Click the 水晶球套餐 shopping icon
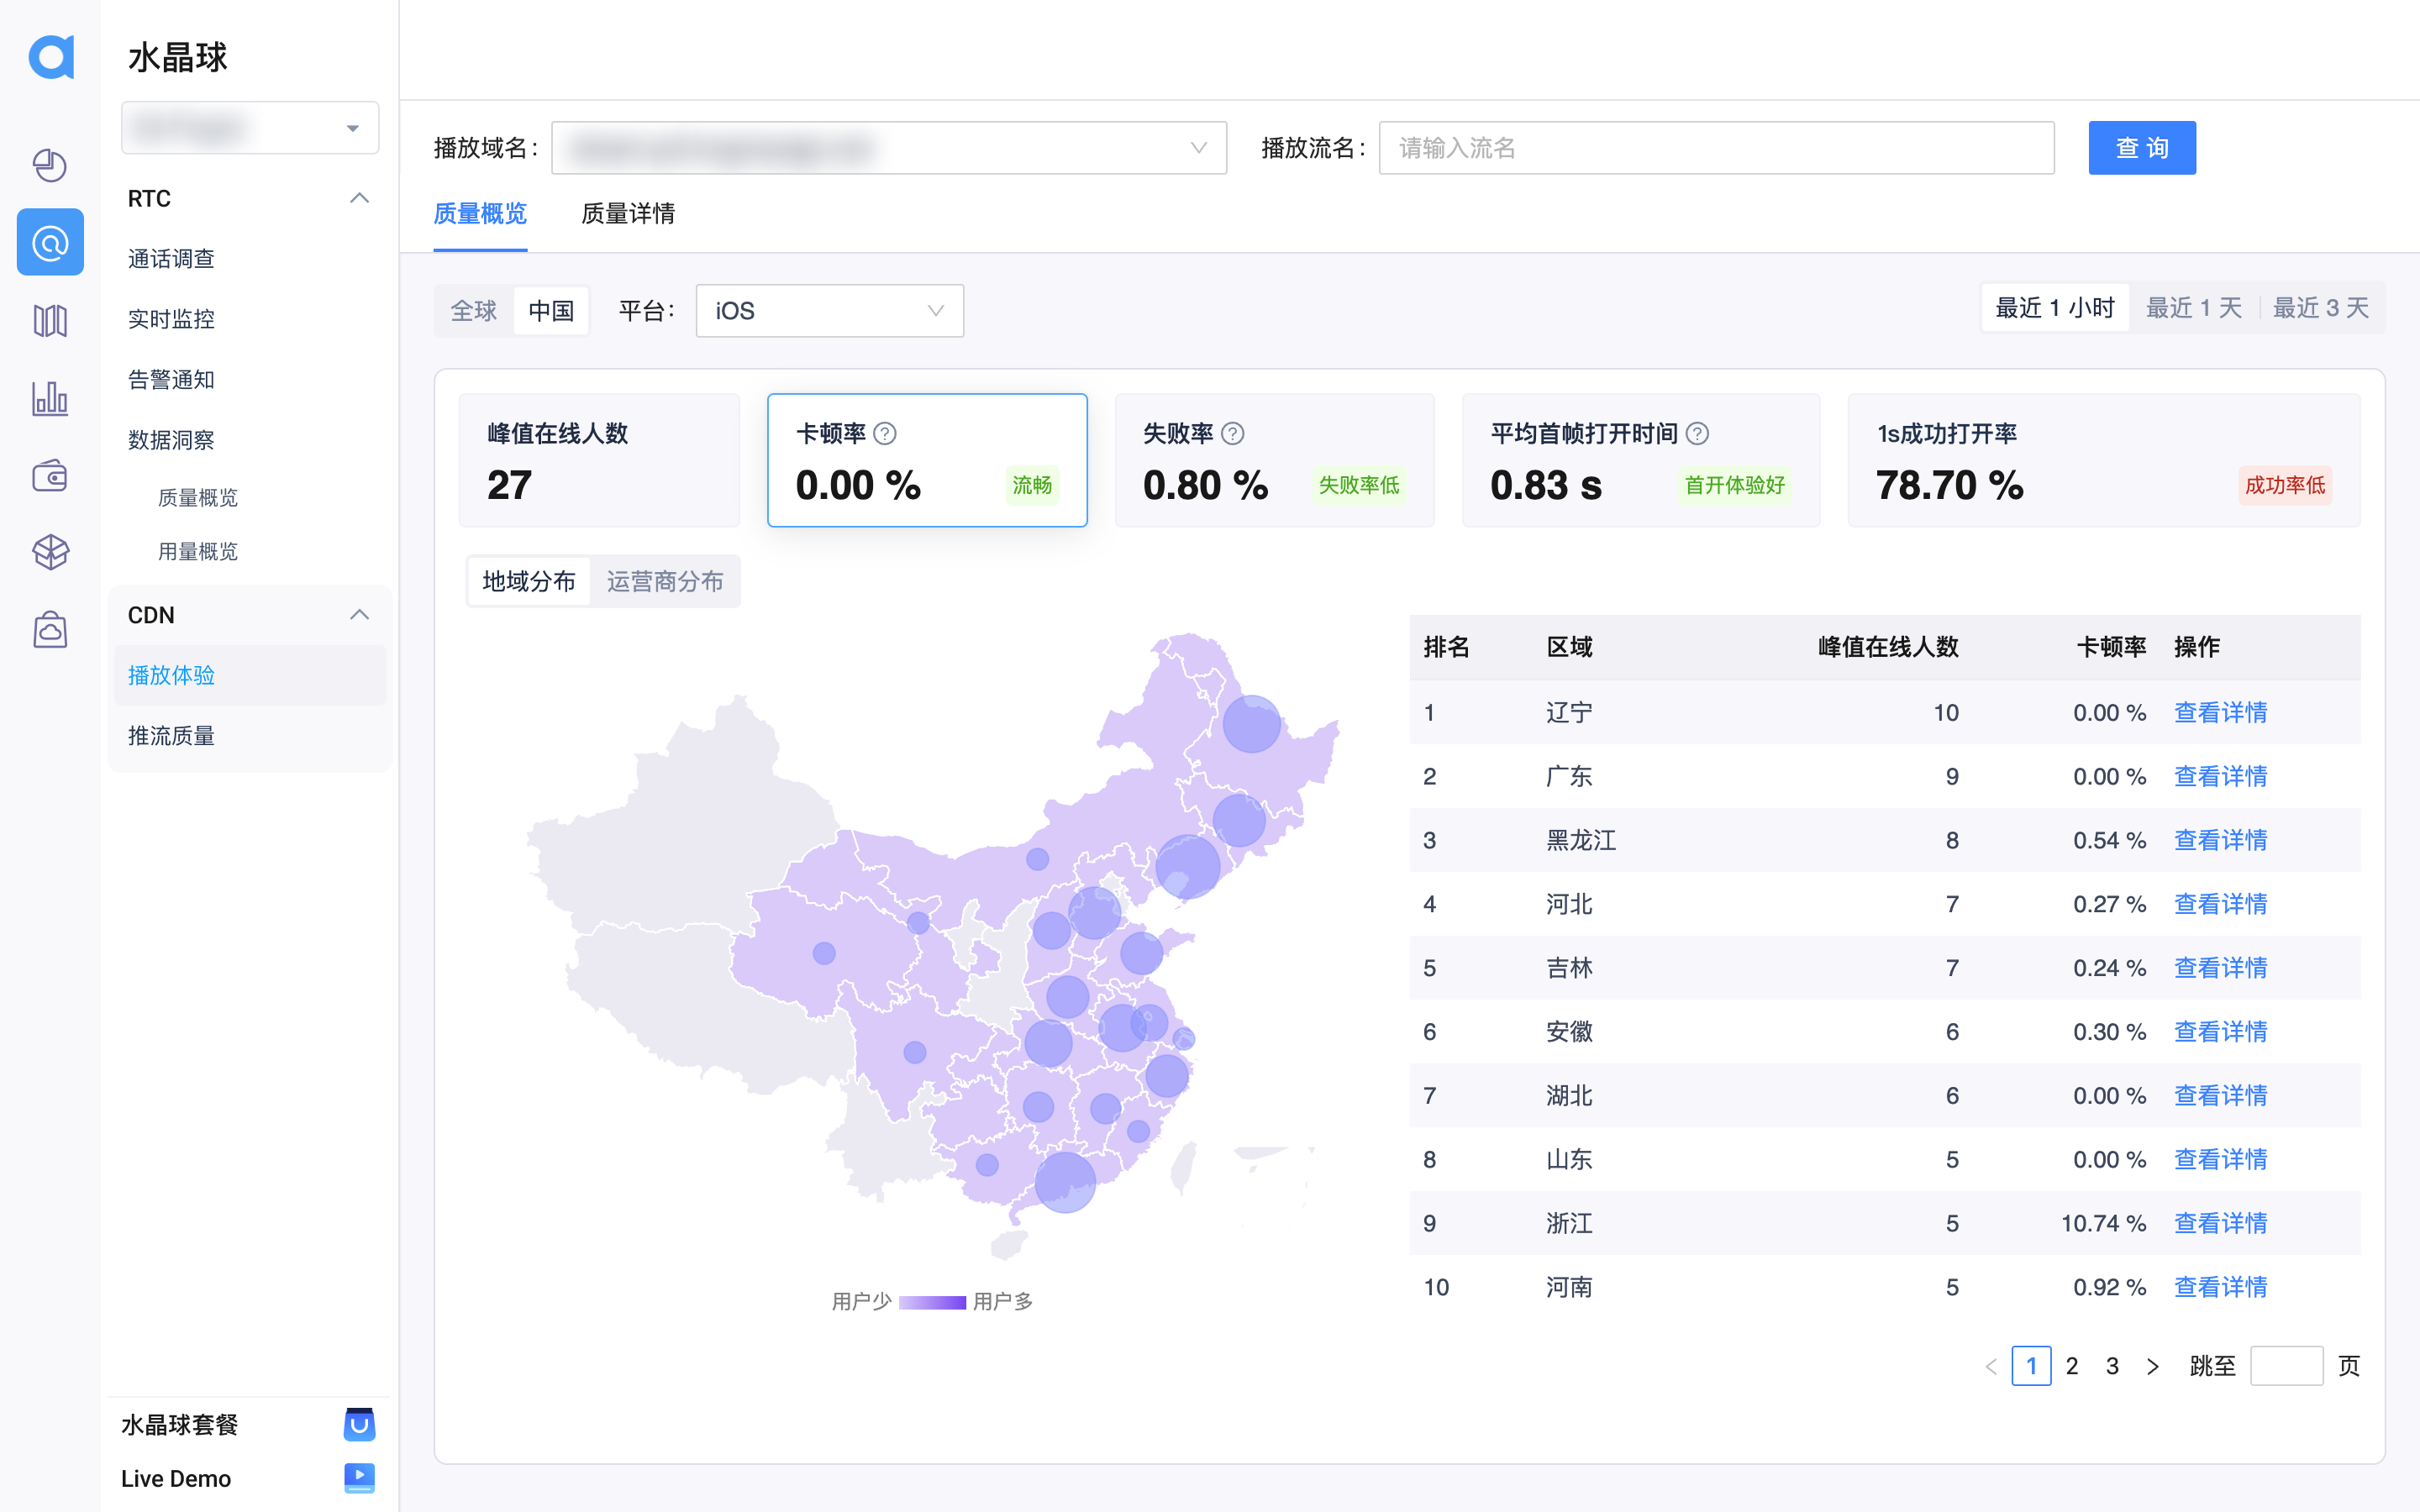The image size is (2420, 1512). (359, 1424)
